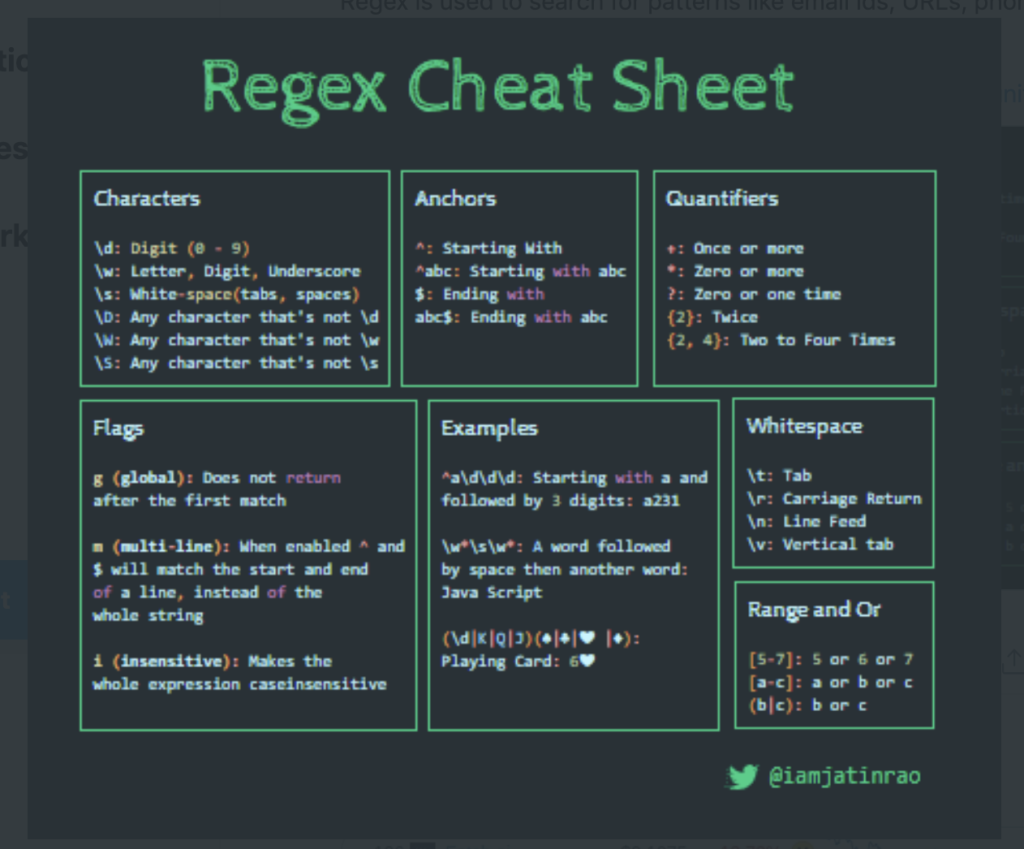Click the Range and Or heading

(x=814, y=610)
